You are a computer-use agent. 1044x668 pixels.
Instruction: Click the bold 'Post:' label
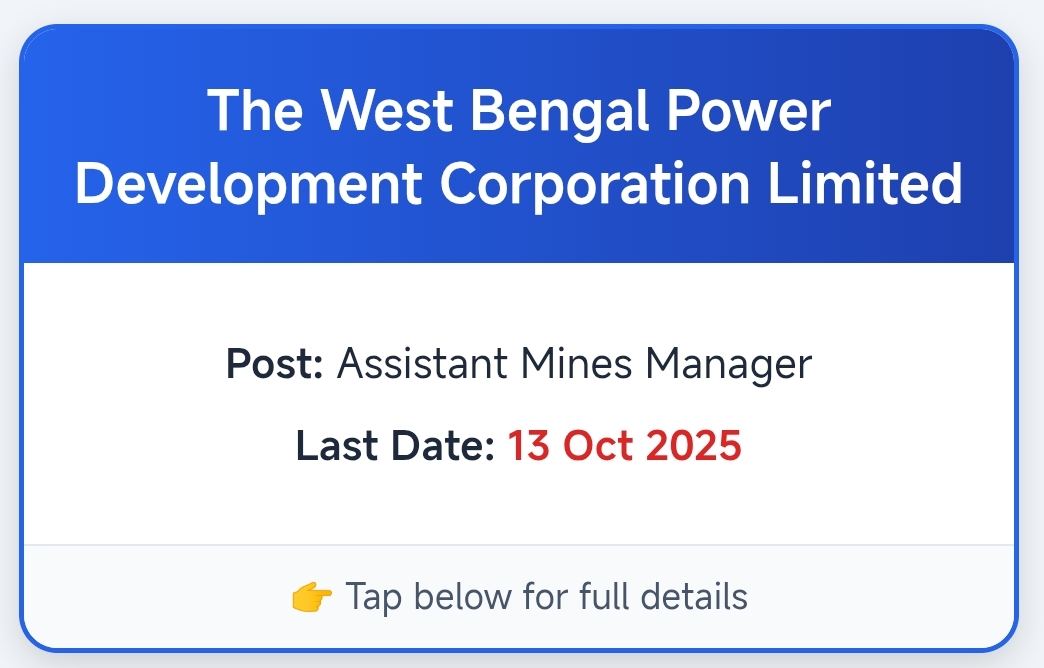pyautogui.click(x=275, y=364)
